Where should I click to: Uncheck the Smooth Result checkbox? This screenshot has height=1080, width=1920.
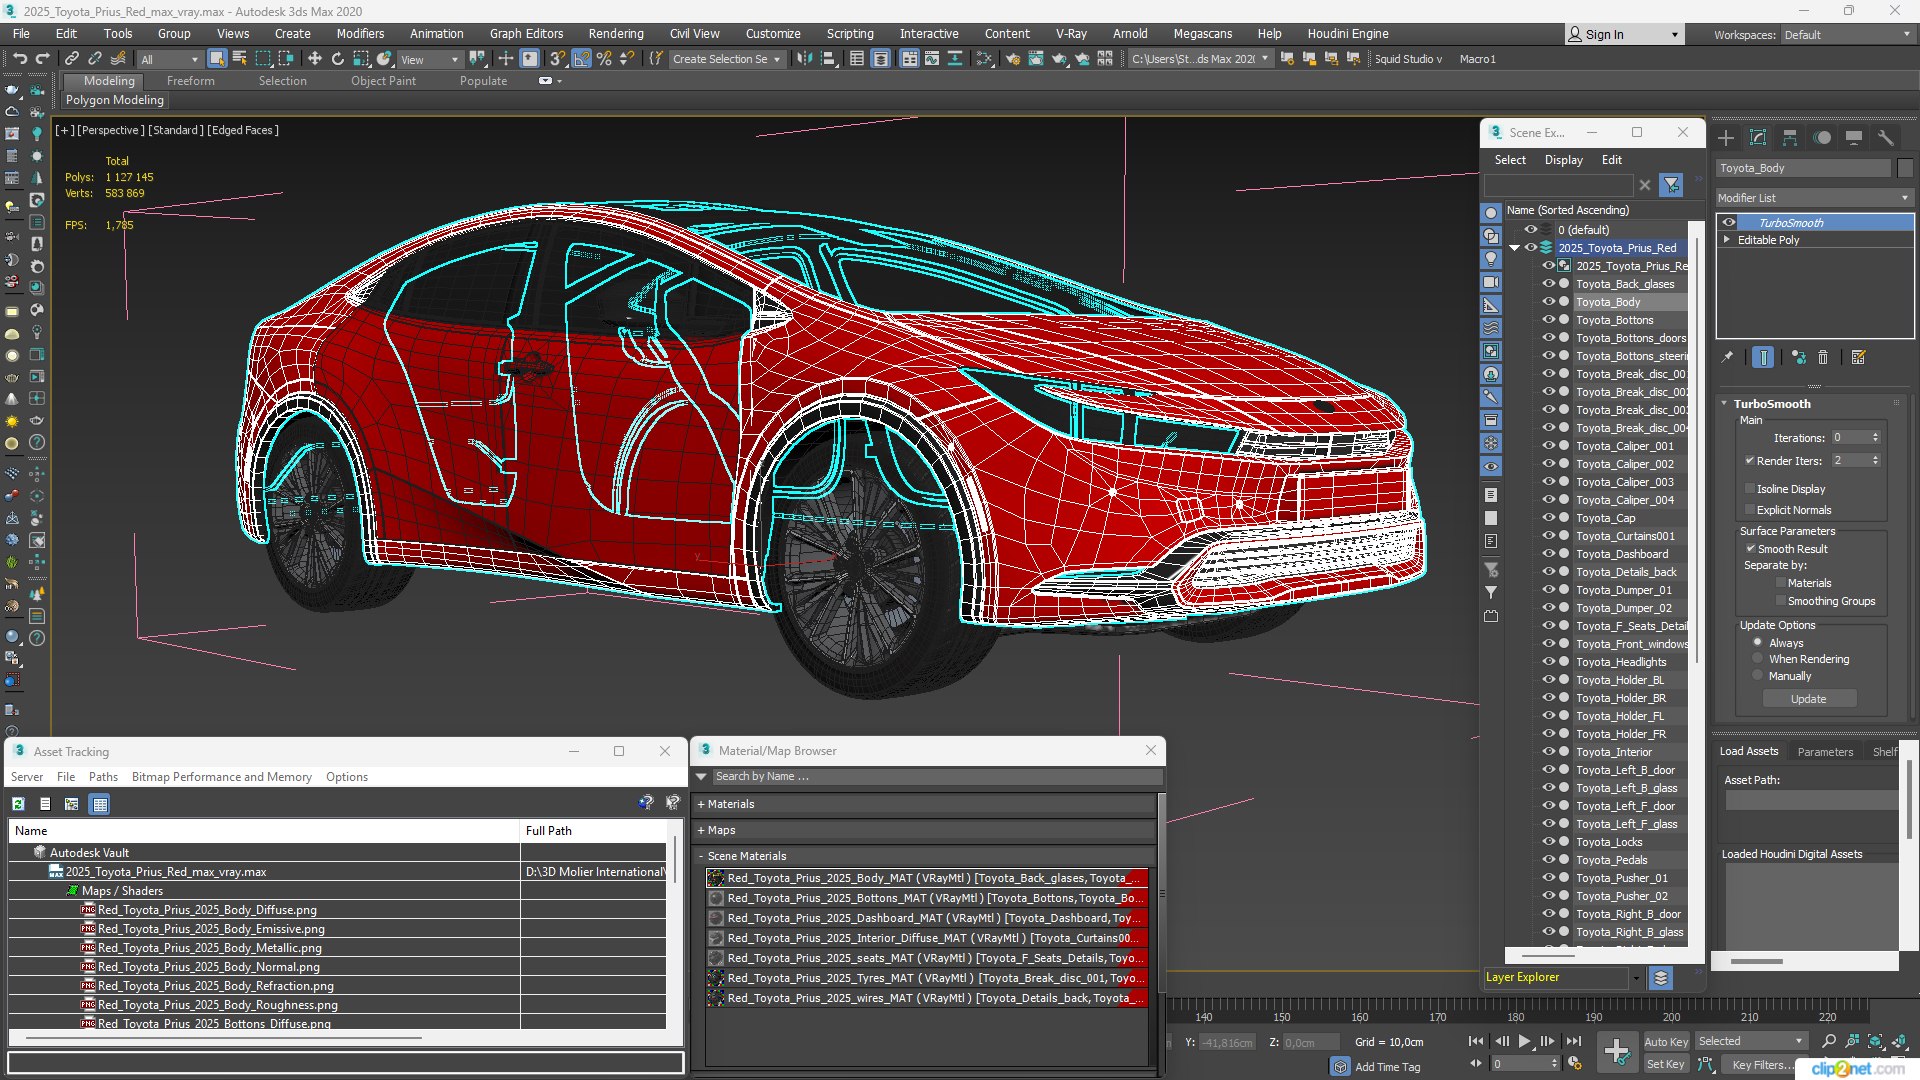[x=1751, y=549]
